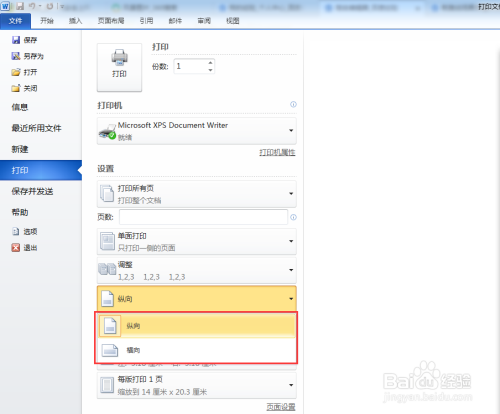Open the 调整 collate dropdown
The image size is (500, 414).
[197, 270]
